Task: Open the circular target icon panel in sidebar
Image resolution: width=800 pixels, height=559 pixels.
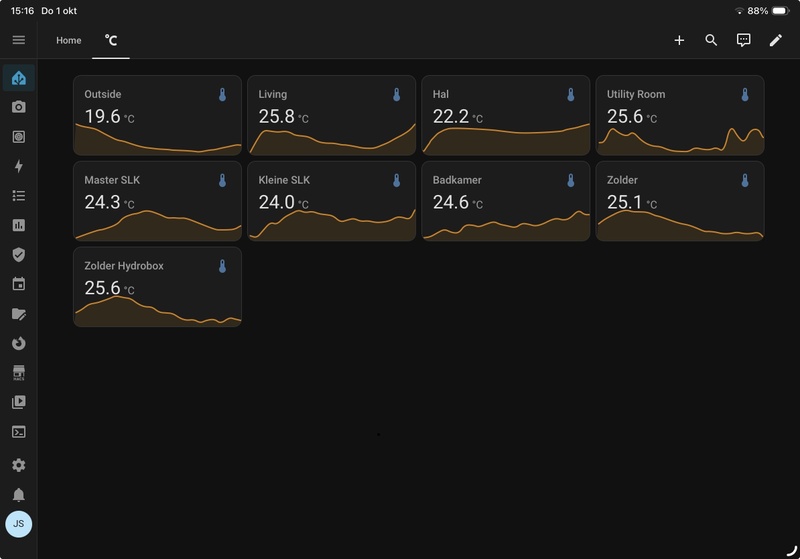Action: click(x=19, y=137)
